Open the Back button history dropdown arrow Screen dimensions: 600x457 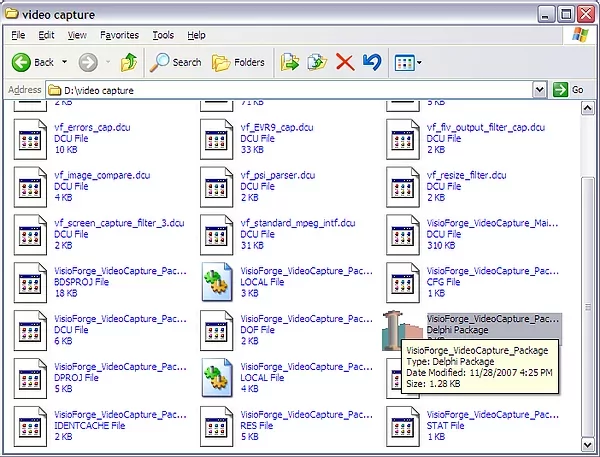pyautogui.click(x=64, y=62)
